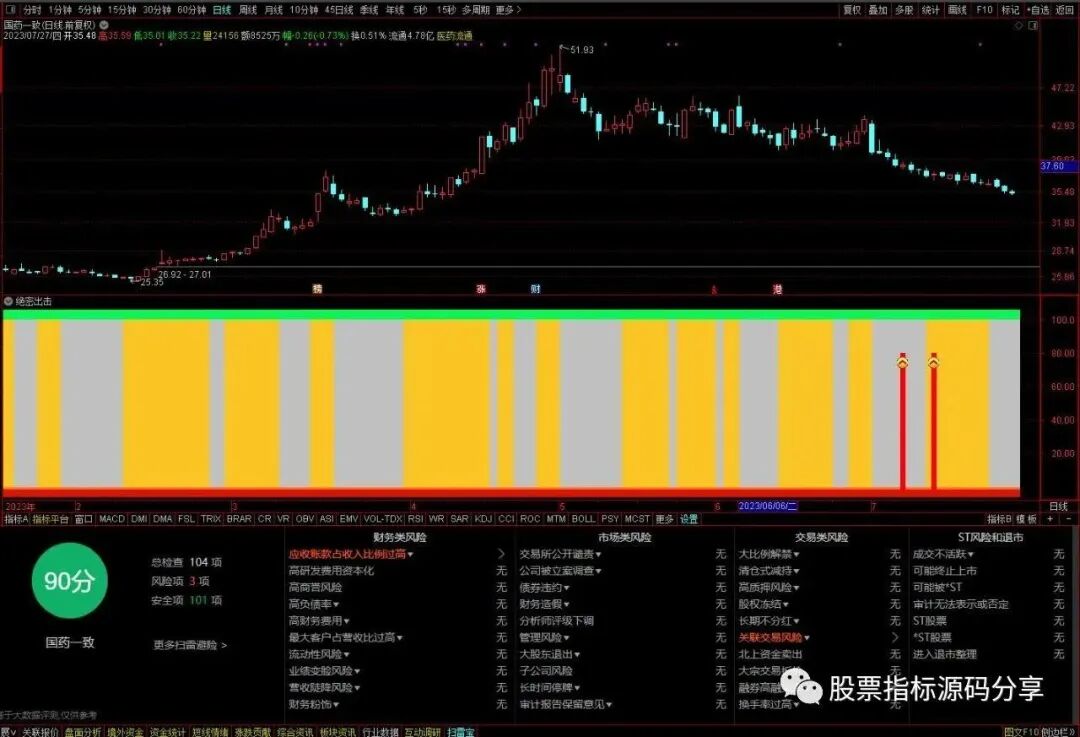Click 统计 statistics button

click(931, 10)
